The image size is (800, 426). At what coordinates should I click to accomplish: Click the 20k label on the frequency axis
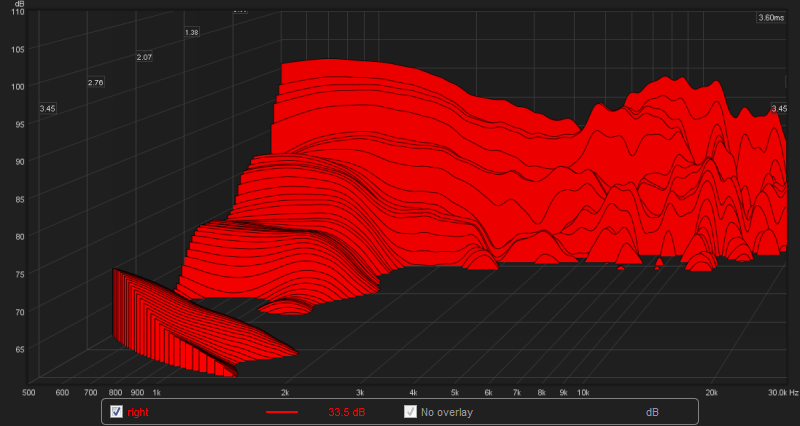point(711,393)
